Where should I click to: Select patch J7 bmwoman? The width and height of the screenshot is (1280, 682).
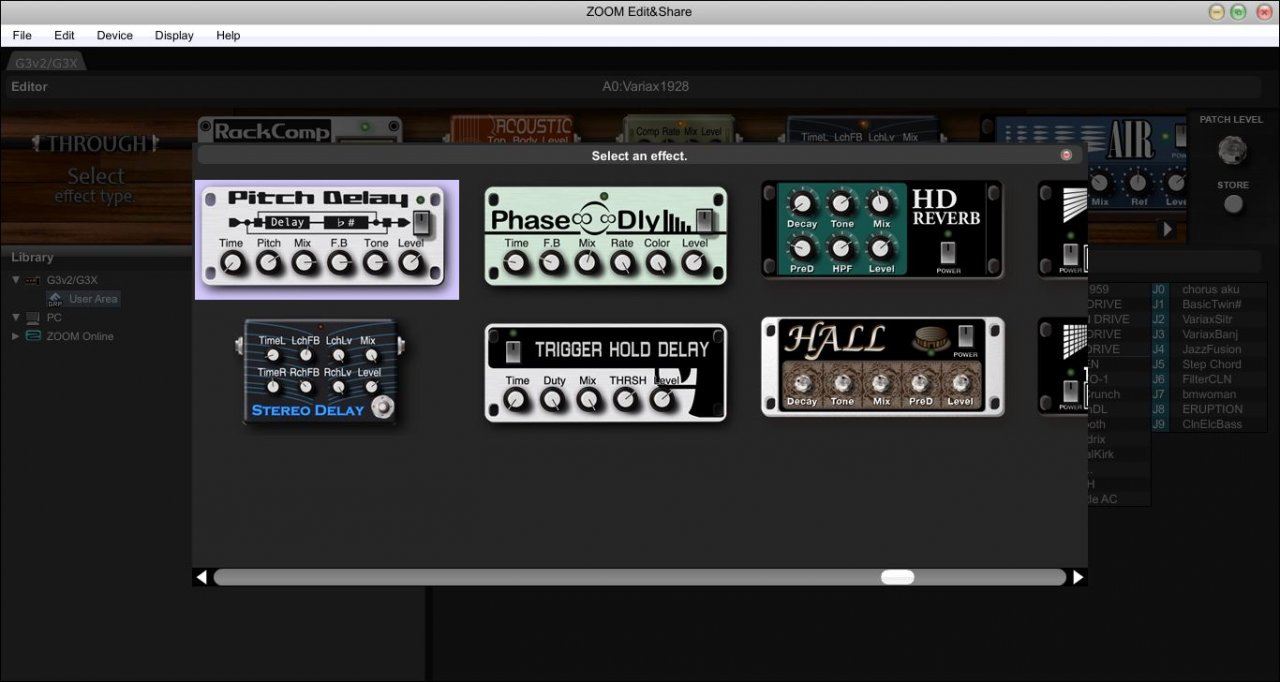coord(1208,394)
